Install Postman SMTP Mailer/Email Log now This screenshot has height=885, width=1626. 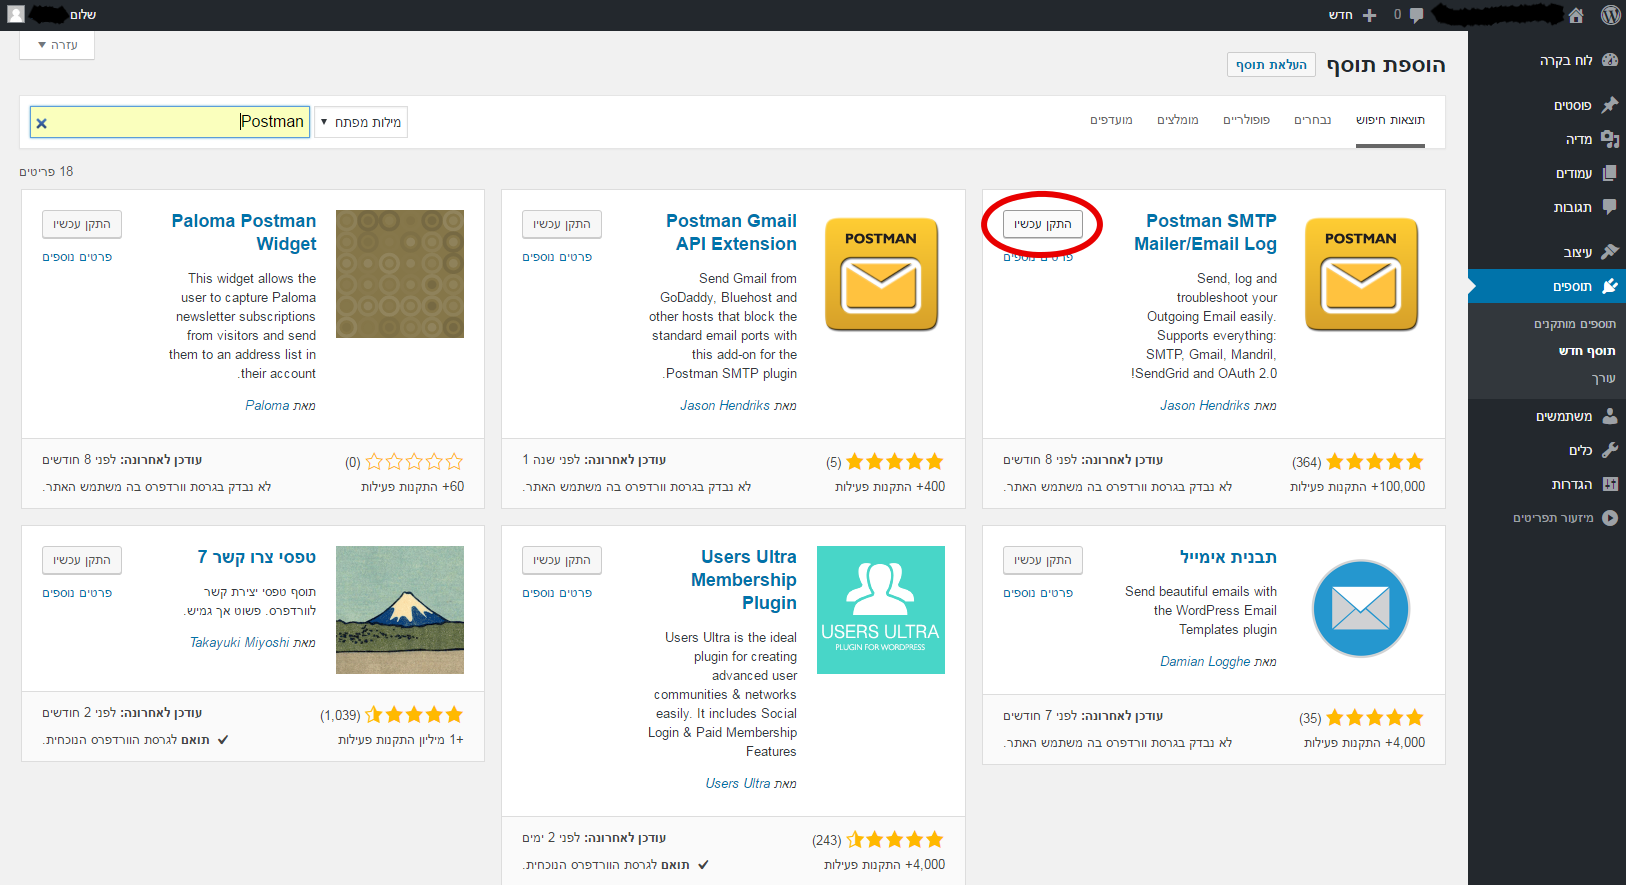1042,224
